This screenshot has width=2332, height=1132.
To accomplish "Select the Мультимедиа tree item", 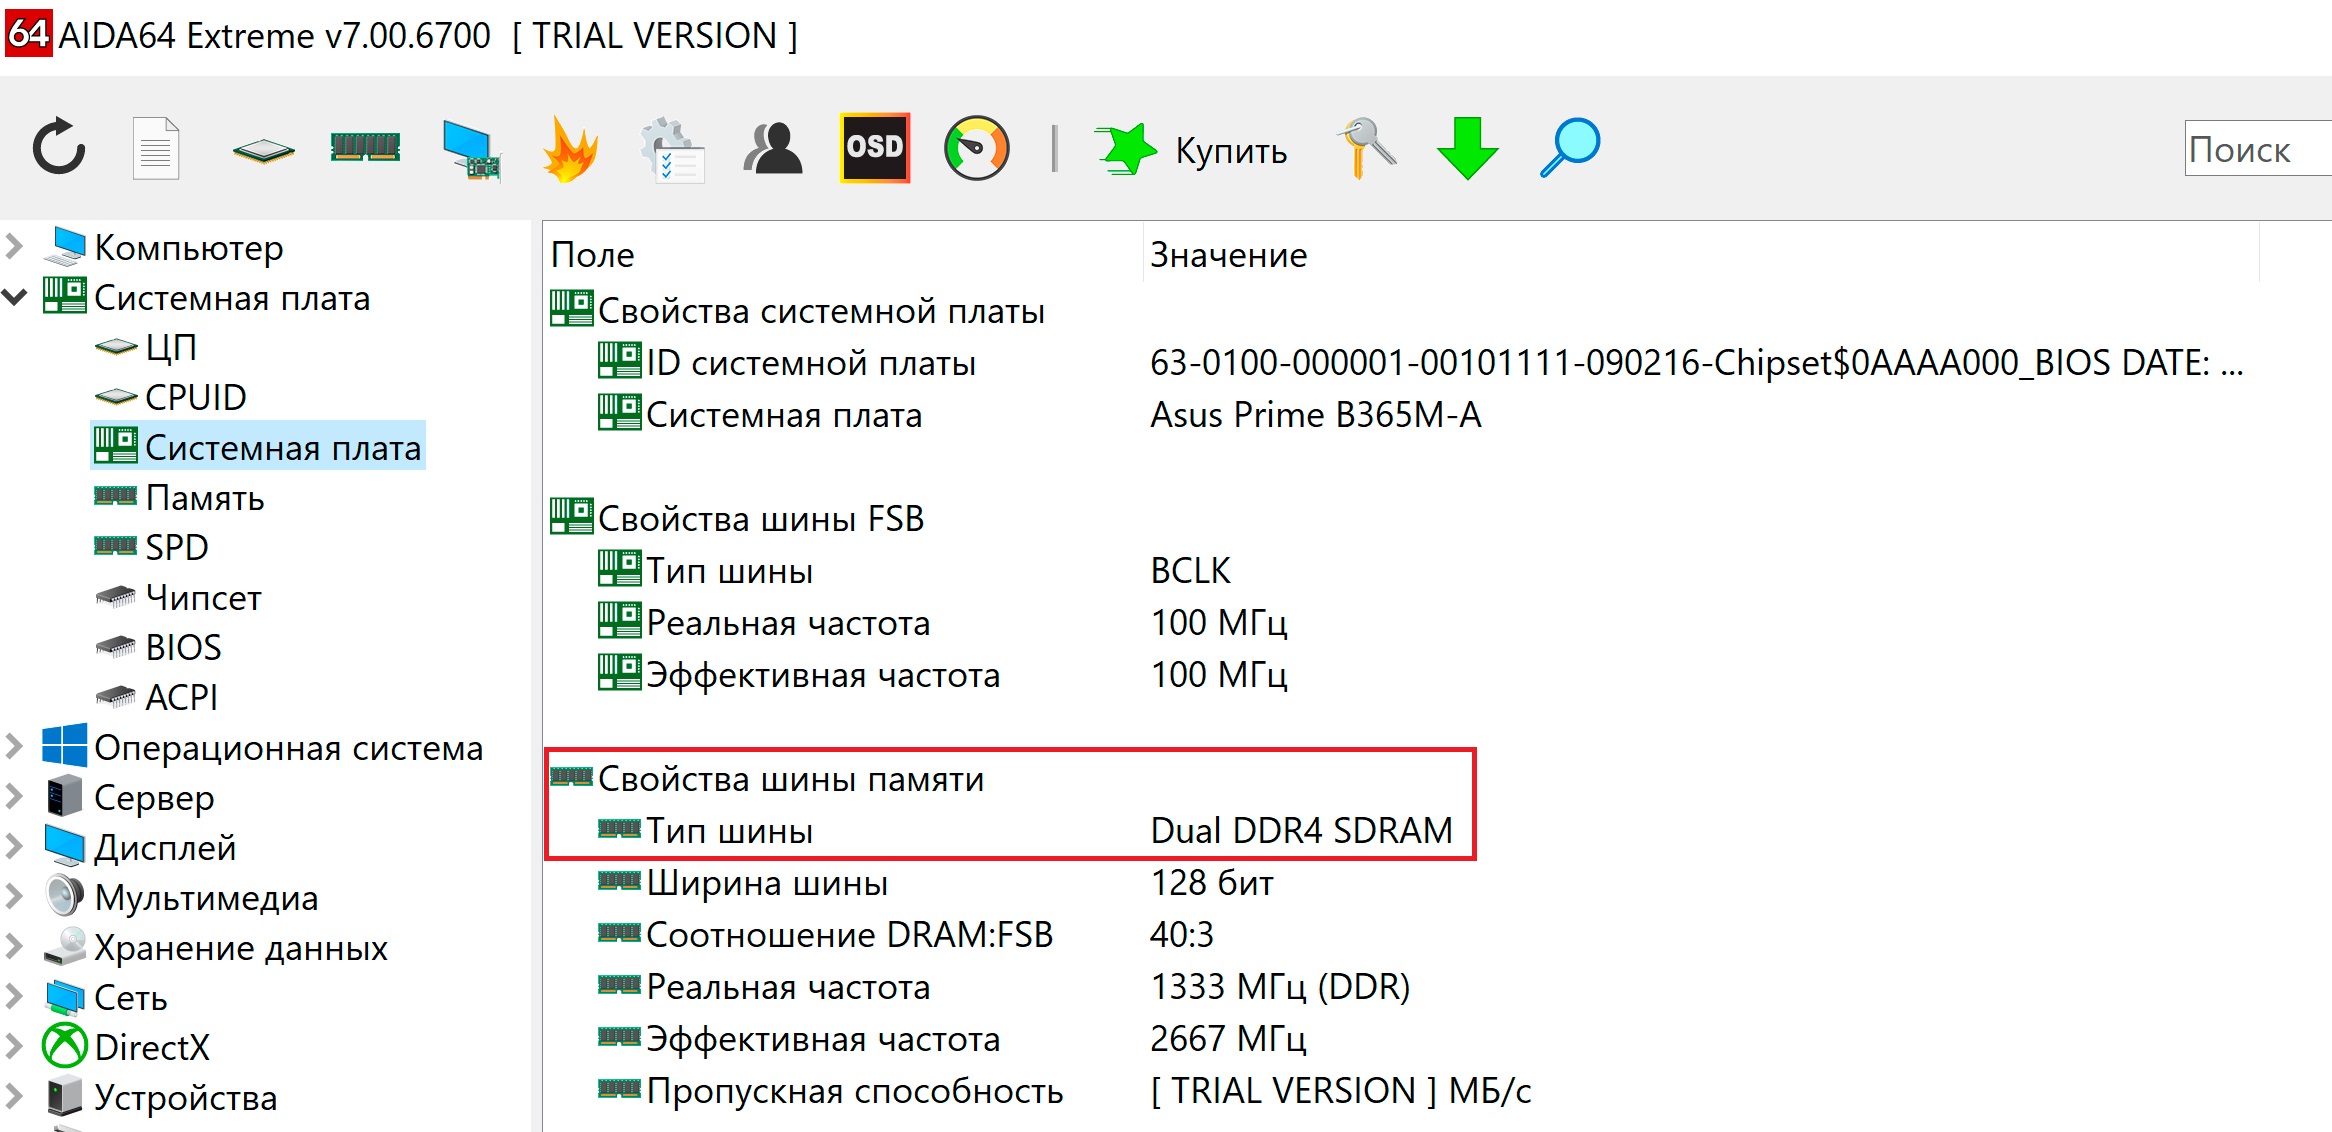I will pyautogui.click(x=181, y=897).
